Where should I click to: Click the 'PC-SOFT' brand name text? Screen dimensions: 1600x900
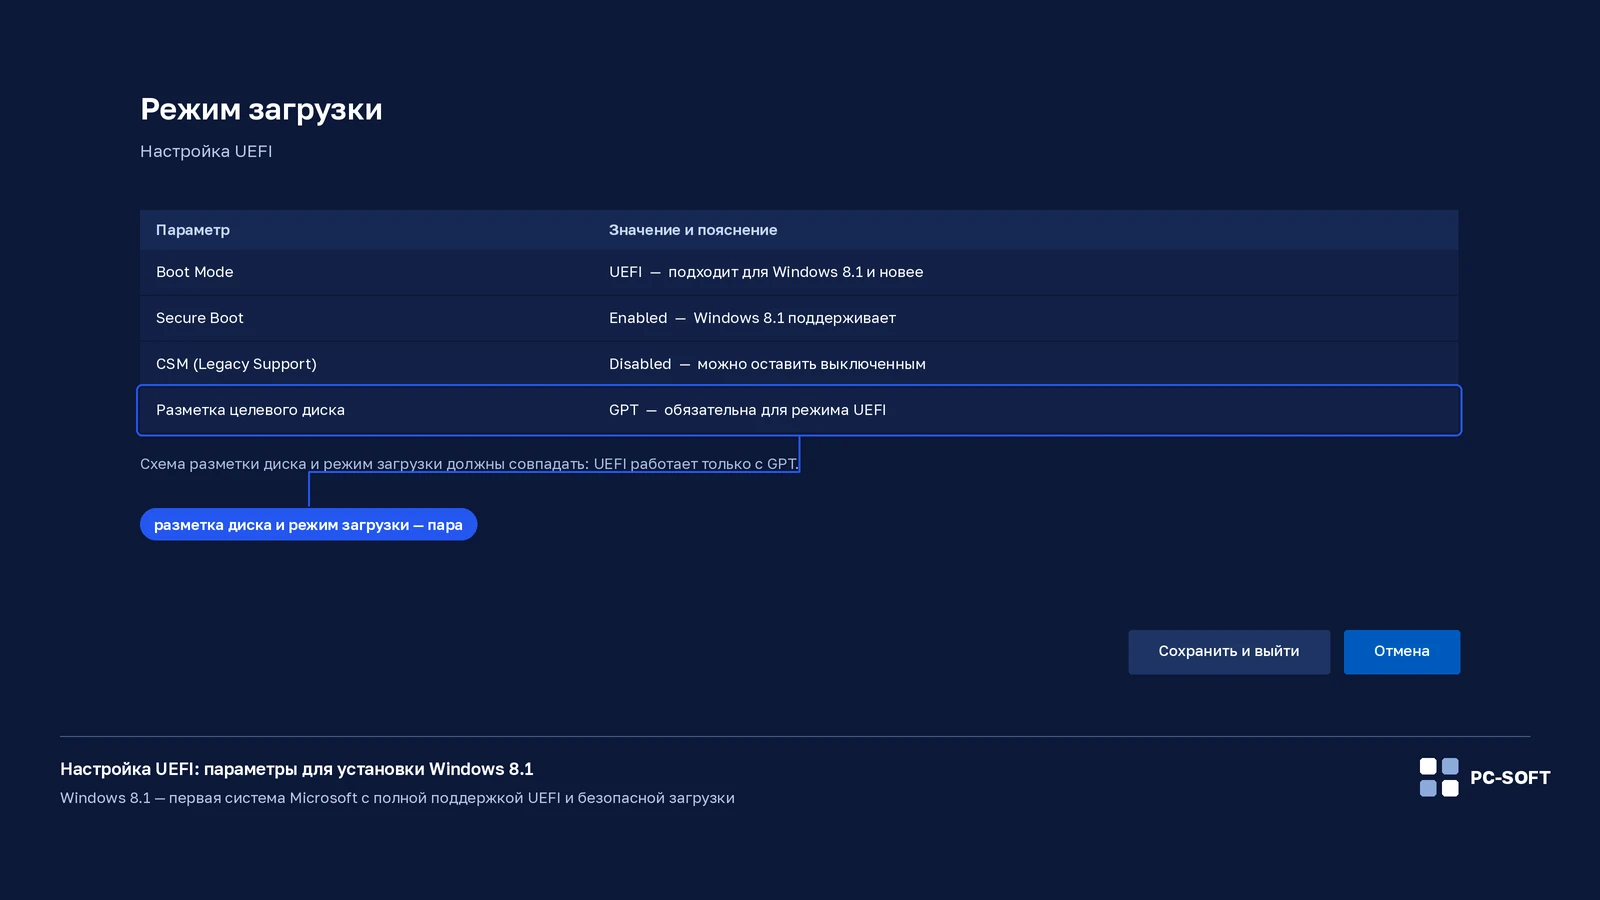tap(1510, 778)
